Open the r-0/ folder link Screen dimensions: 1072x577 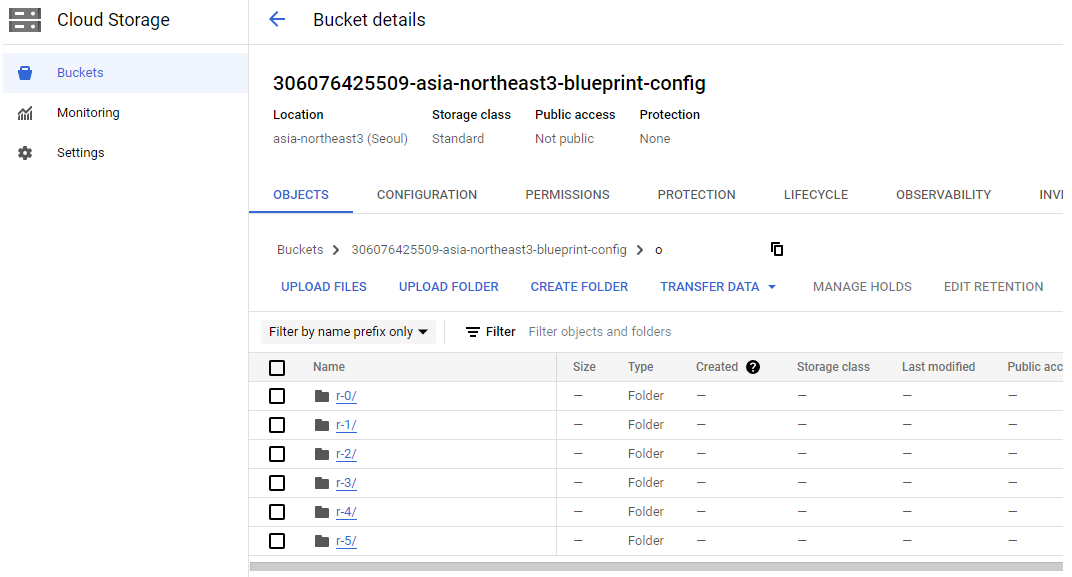[x=346, y=396]
